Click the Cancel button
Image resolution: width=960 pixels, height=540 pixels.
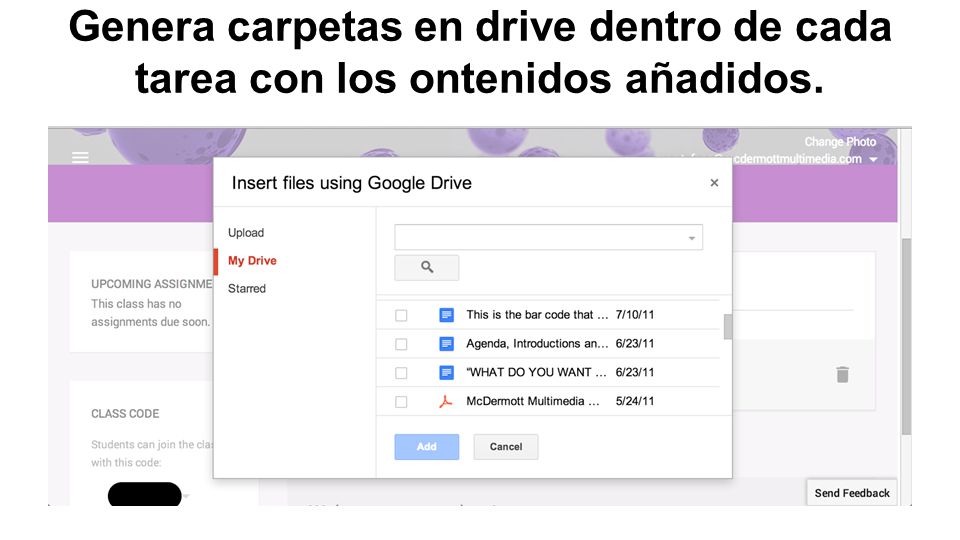[506, 447]
